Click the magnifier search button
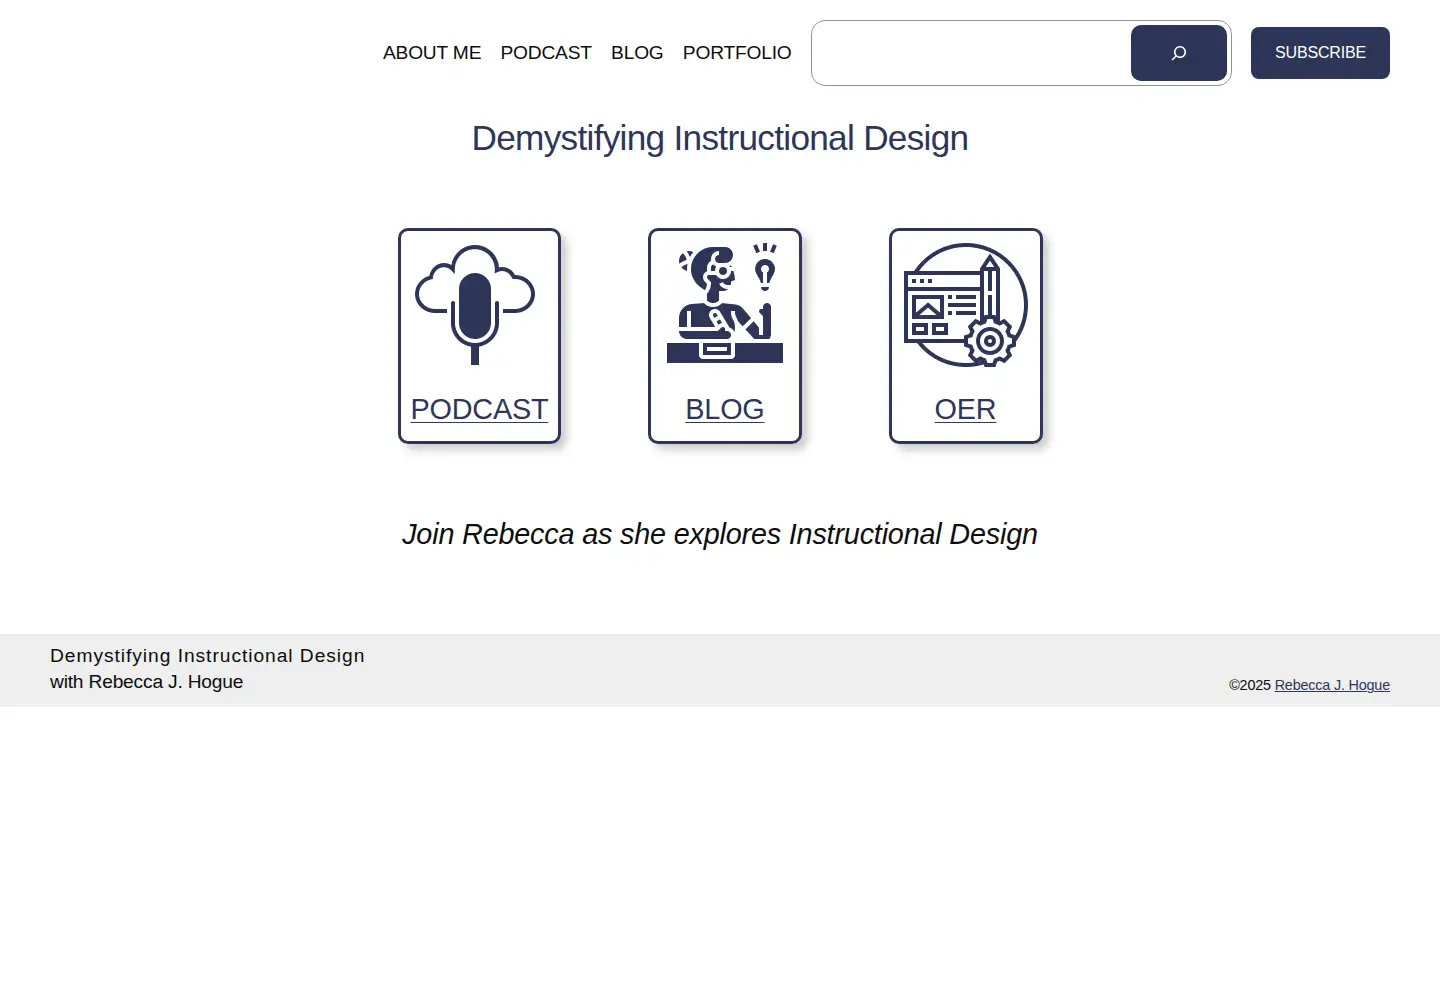This screenshot has height=1000, width=1440. 1178,53
